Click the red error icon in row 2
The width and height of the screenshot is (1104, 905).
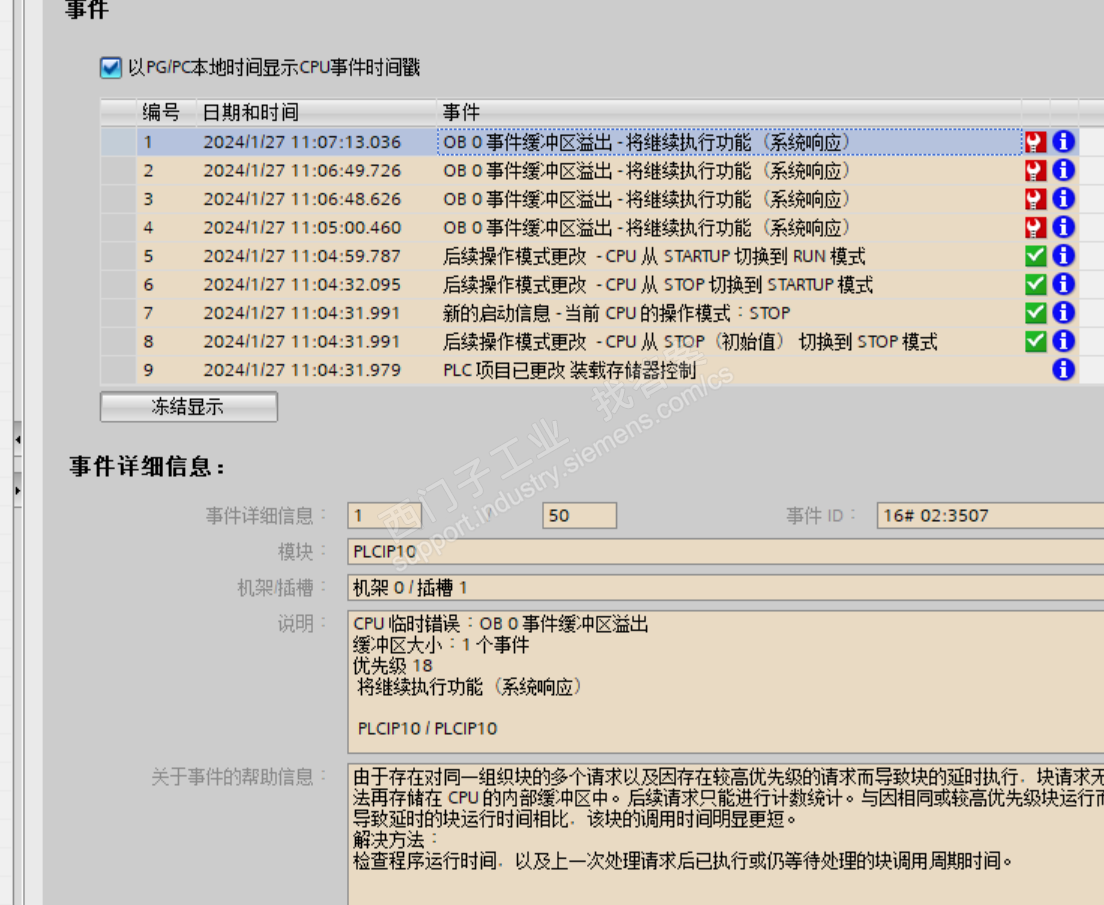[x=1035, y=170]
